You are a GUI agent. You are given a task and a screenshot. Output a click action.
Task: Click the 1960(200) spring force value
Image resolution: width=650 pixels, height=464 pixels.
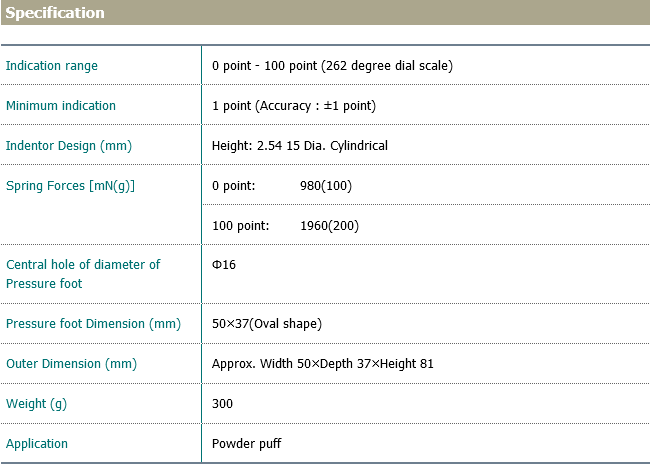pos(329,226)
